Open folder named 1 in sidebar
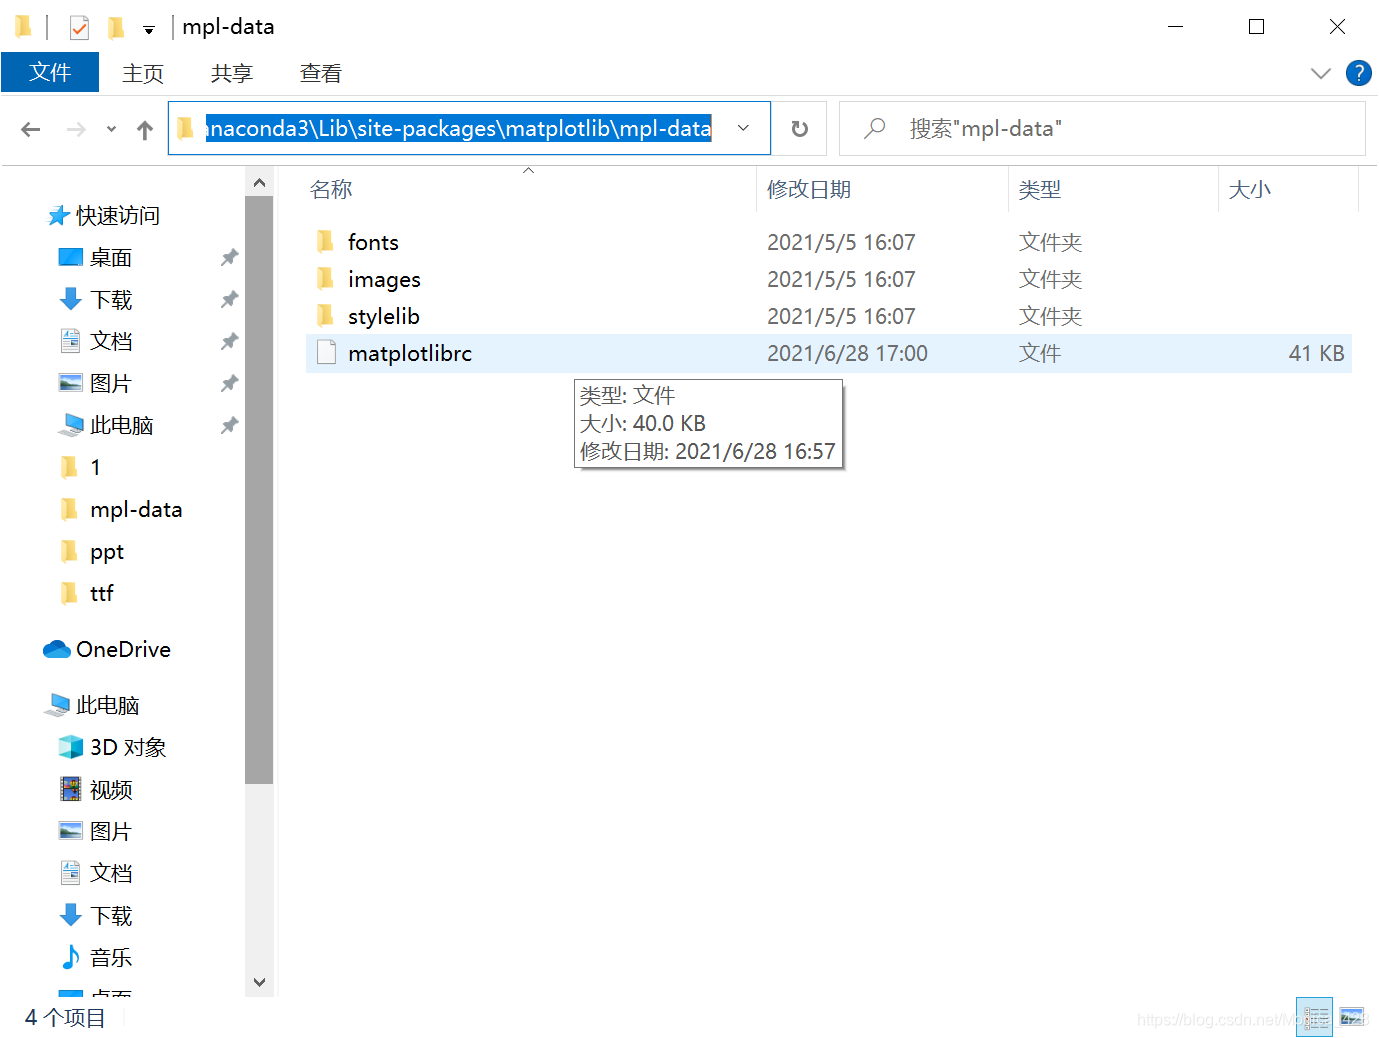 [95, 468]
